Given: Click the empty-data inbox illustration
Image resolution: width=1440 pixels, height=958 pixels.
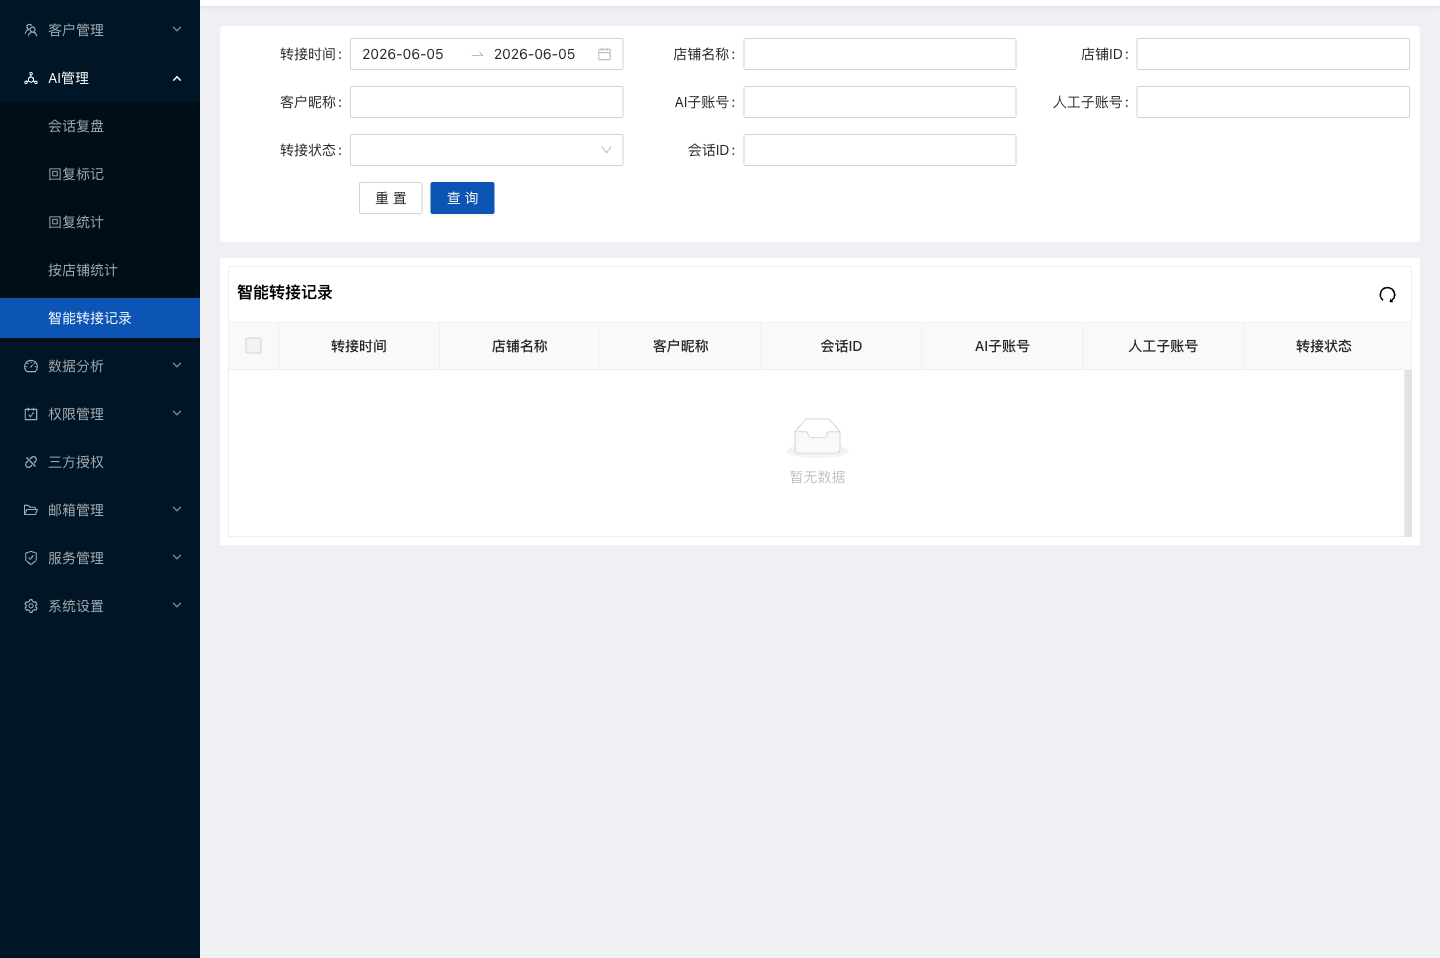Looking at the screenshot, I should pos(817,438).
